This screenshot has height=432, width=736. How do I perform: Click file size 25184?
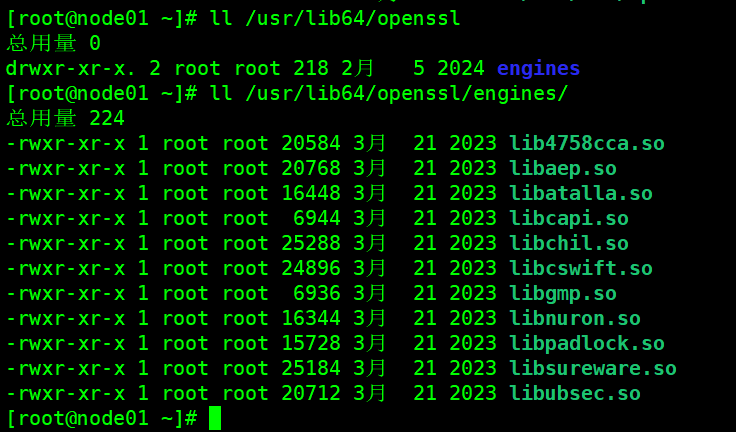coord(311,368)
